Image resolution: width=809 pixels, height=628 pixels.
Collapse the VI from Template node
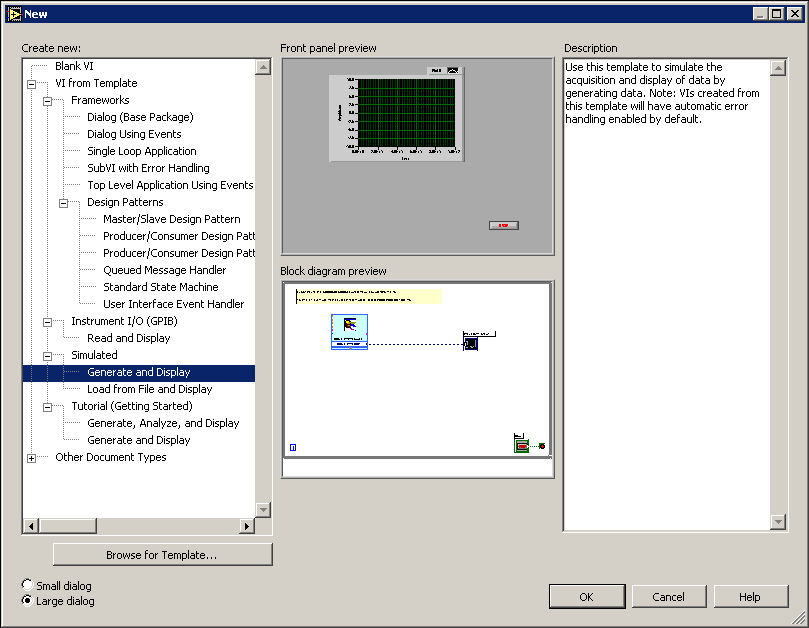click(x=32, y=84)
